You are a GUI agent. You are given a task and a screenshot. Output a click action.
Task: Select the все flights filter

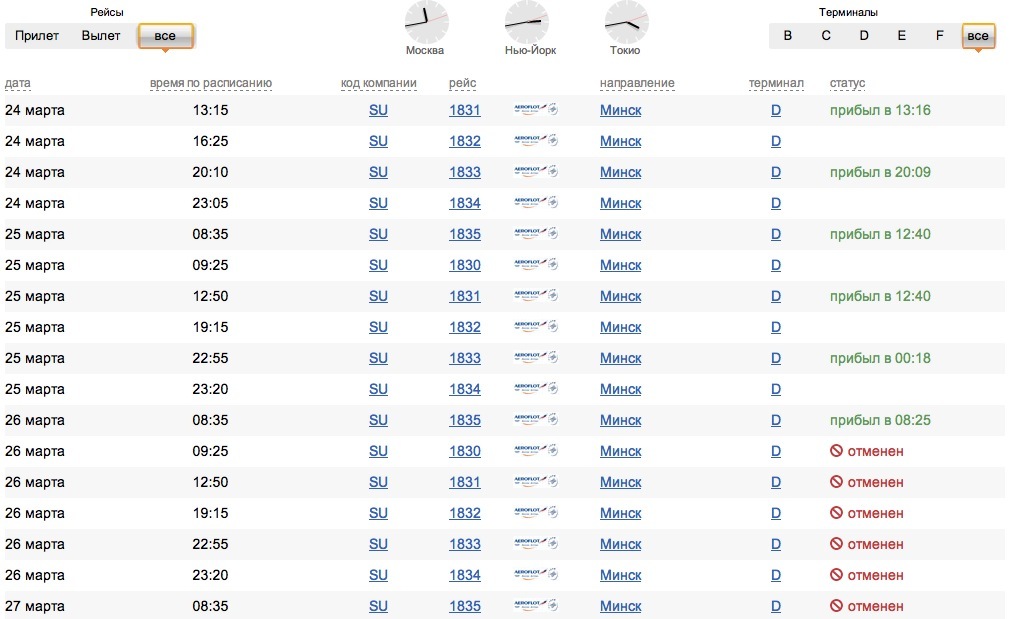click(x=165, y=37)
